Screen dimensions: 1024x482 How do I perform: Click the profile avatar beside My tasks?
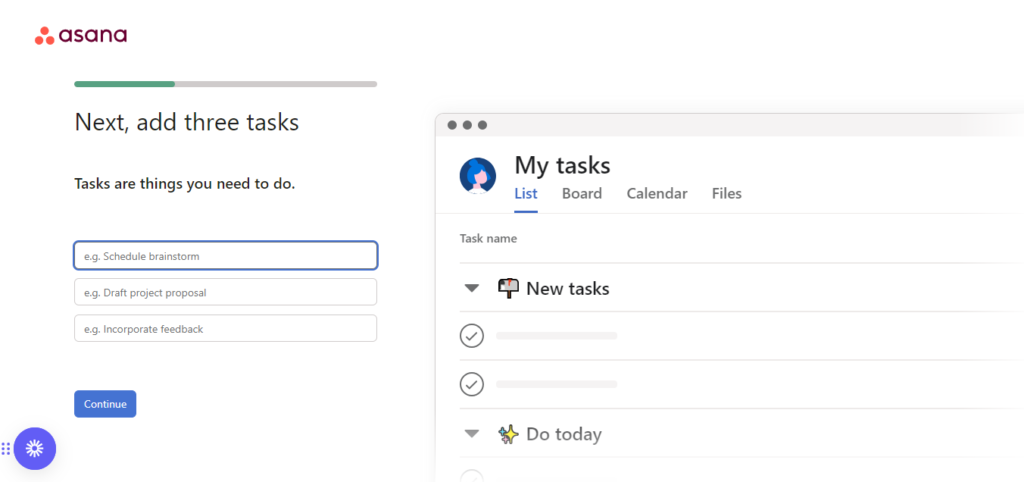pyautogui.click(x=478, y=176)
